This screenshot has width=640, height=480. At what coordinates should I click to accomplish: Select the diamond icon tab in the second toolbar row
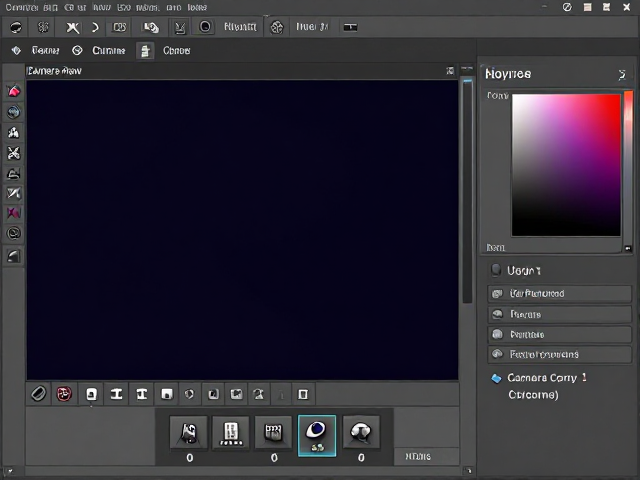pyautogui.click(x=16, y=50)
